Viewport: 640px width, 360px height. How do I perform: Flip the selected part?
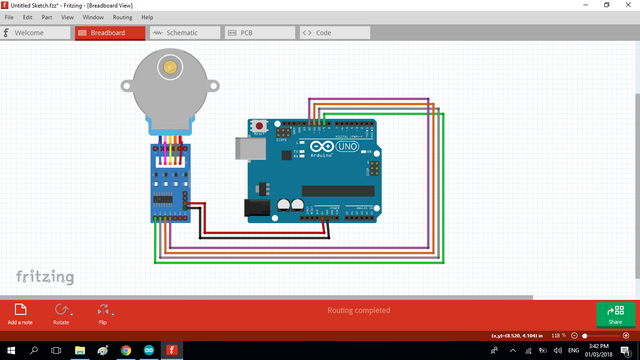103,310
